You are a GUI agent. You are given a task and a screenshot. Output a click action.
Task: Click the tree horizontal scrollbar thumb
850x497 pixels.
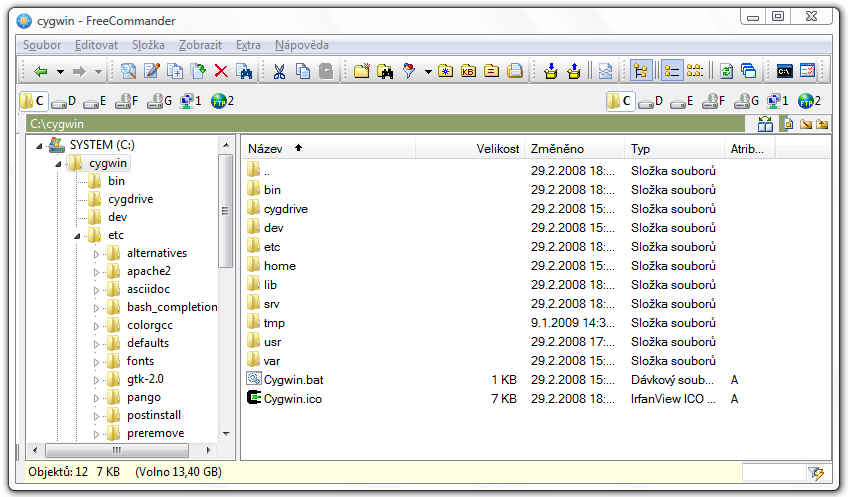(x=117, y=450)
